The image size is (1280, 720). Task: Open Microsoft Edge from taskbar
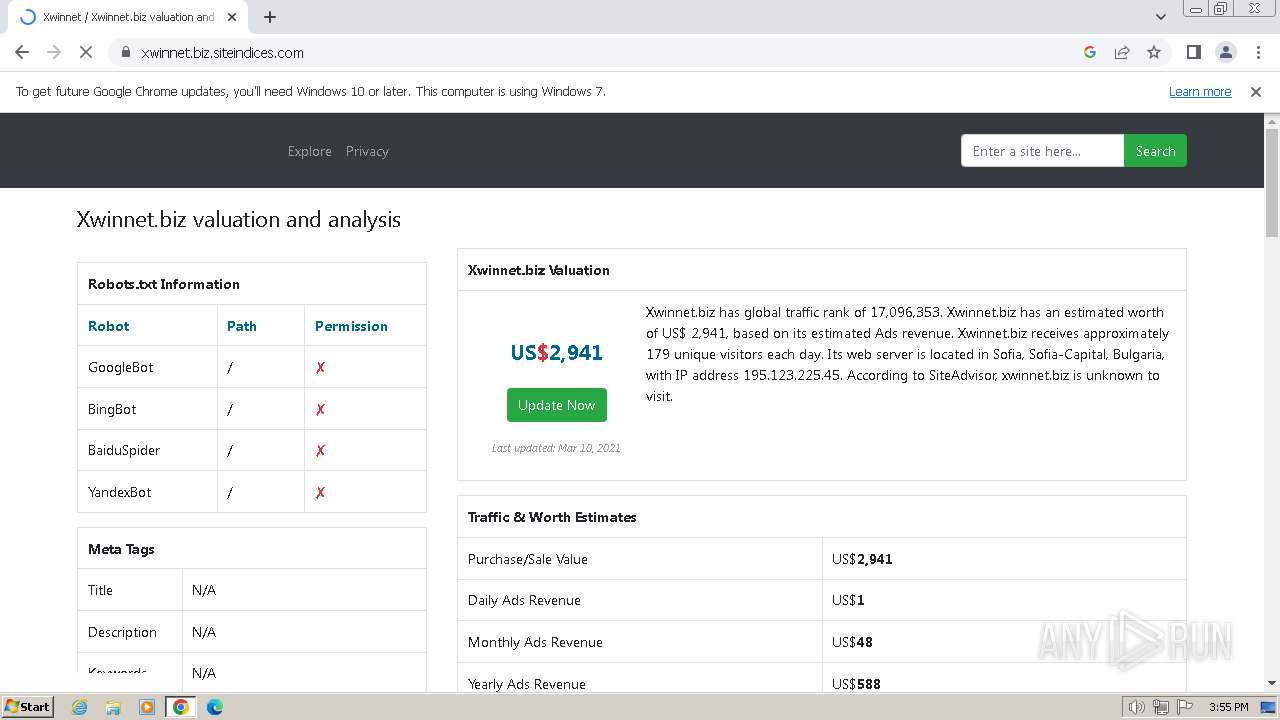215,707
